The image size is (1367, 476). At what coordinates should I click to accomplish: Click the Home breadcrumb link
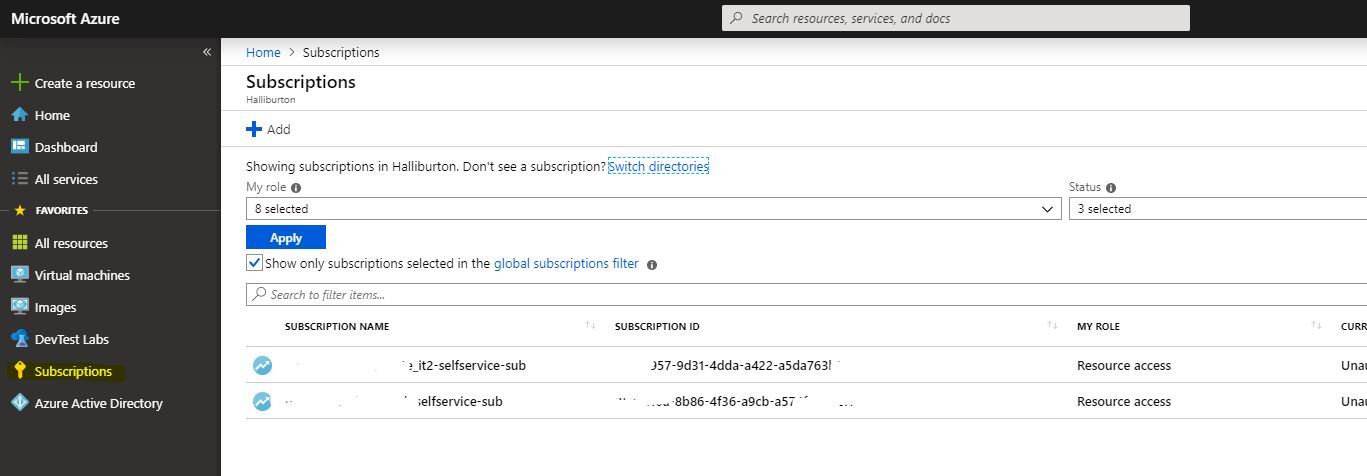(263, 52)
